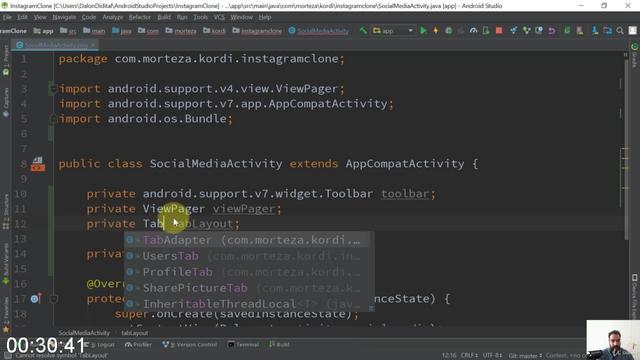The width and height of the screenshot is (640, 360).
Task: Open the Build menu
Action: pyautogui.click(x=164, y=17)
